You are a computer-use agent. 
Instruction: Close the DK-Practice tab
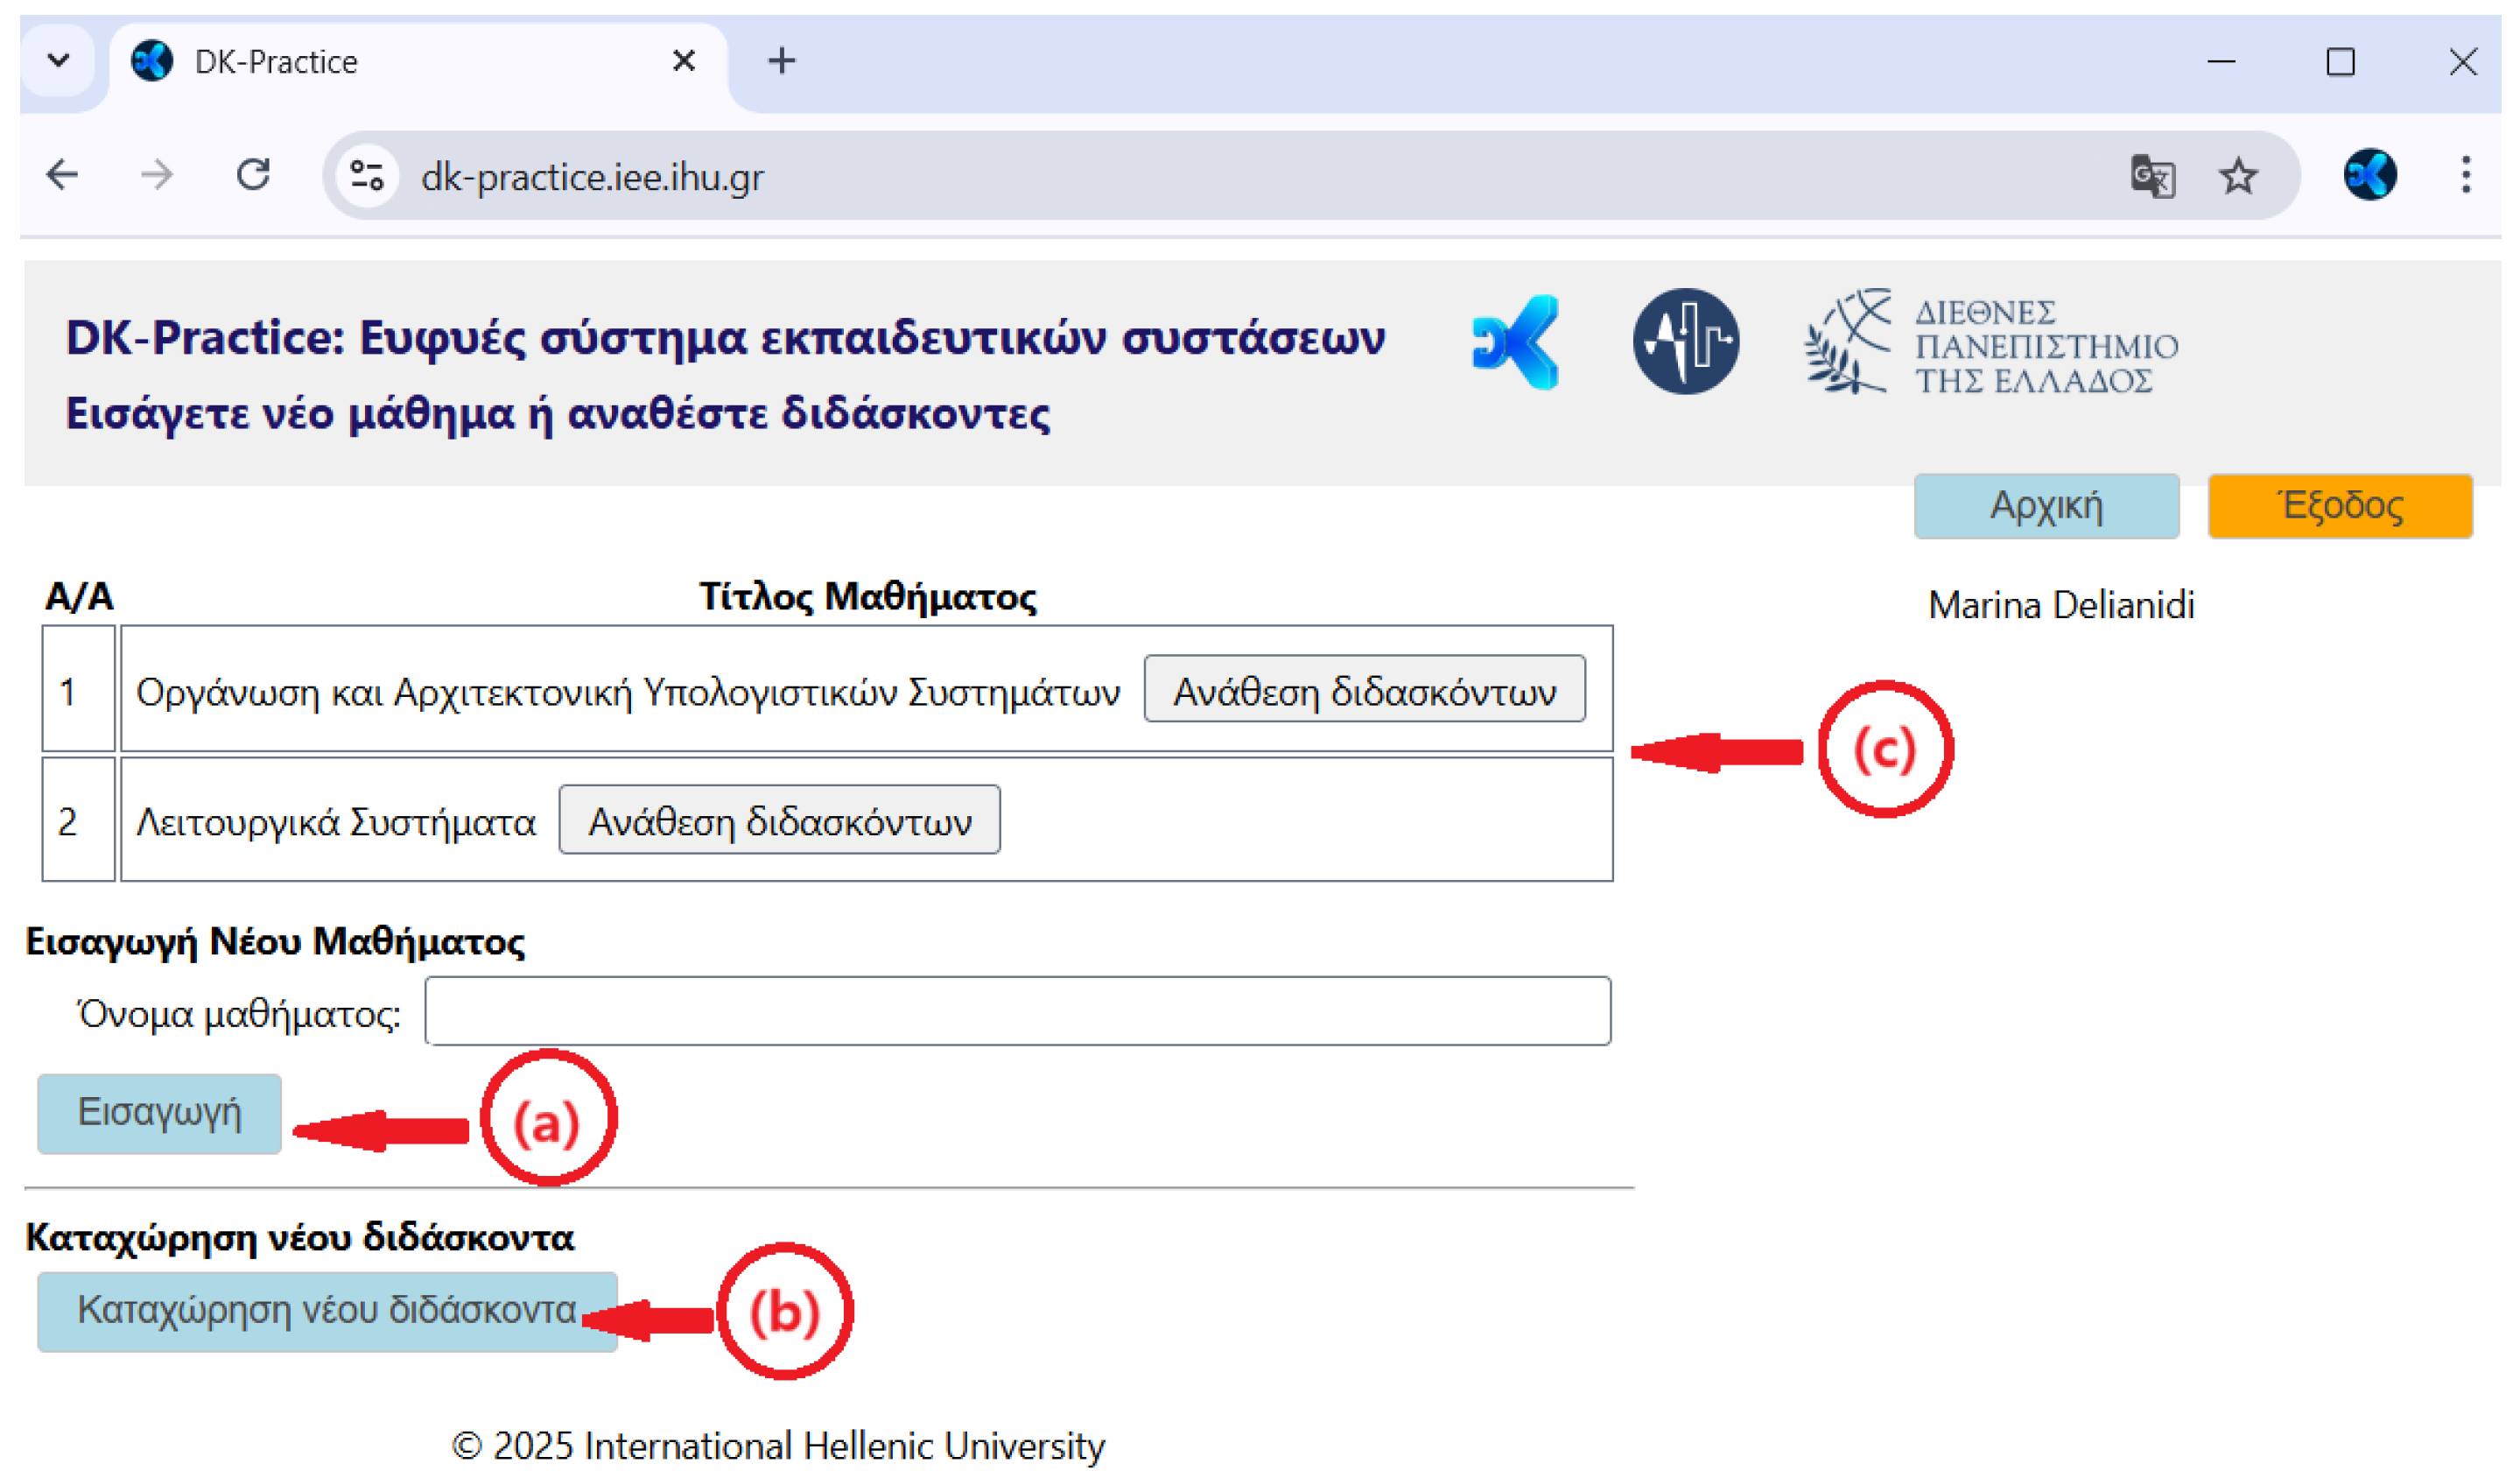point(684,61)
